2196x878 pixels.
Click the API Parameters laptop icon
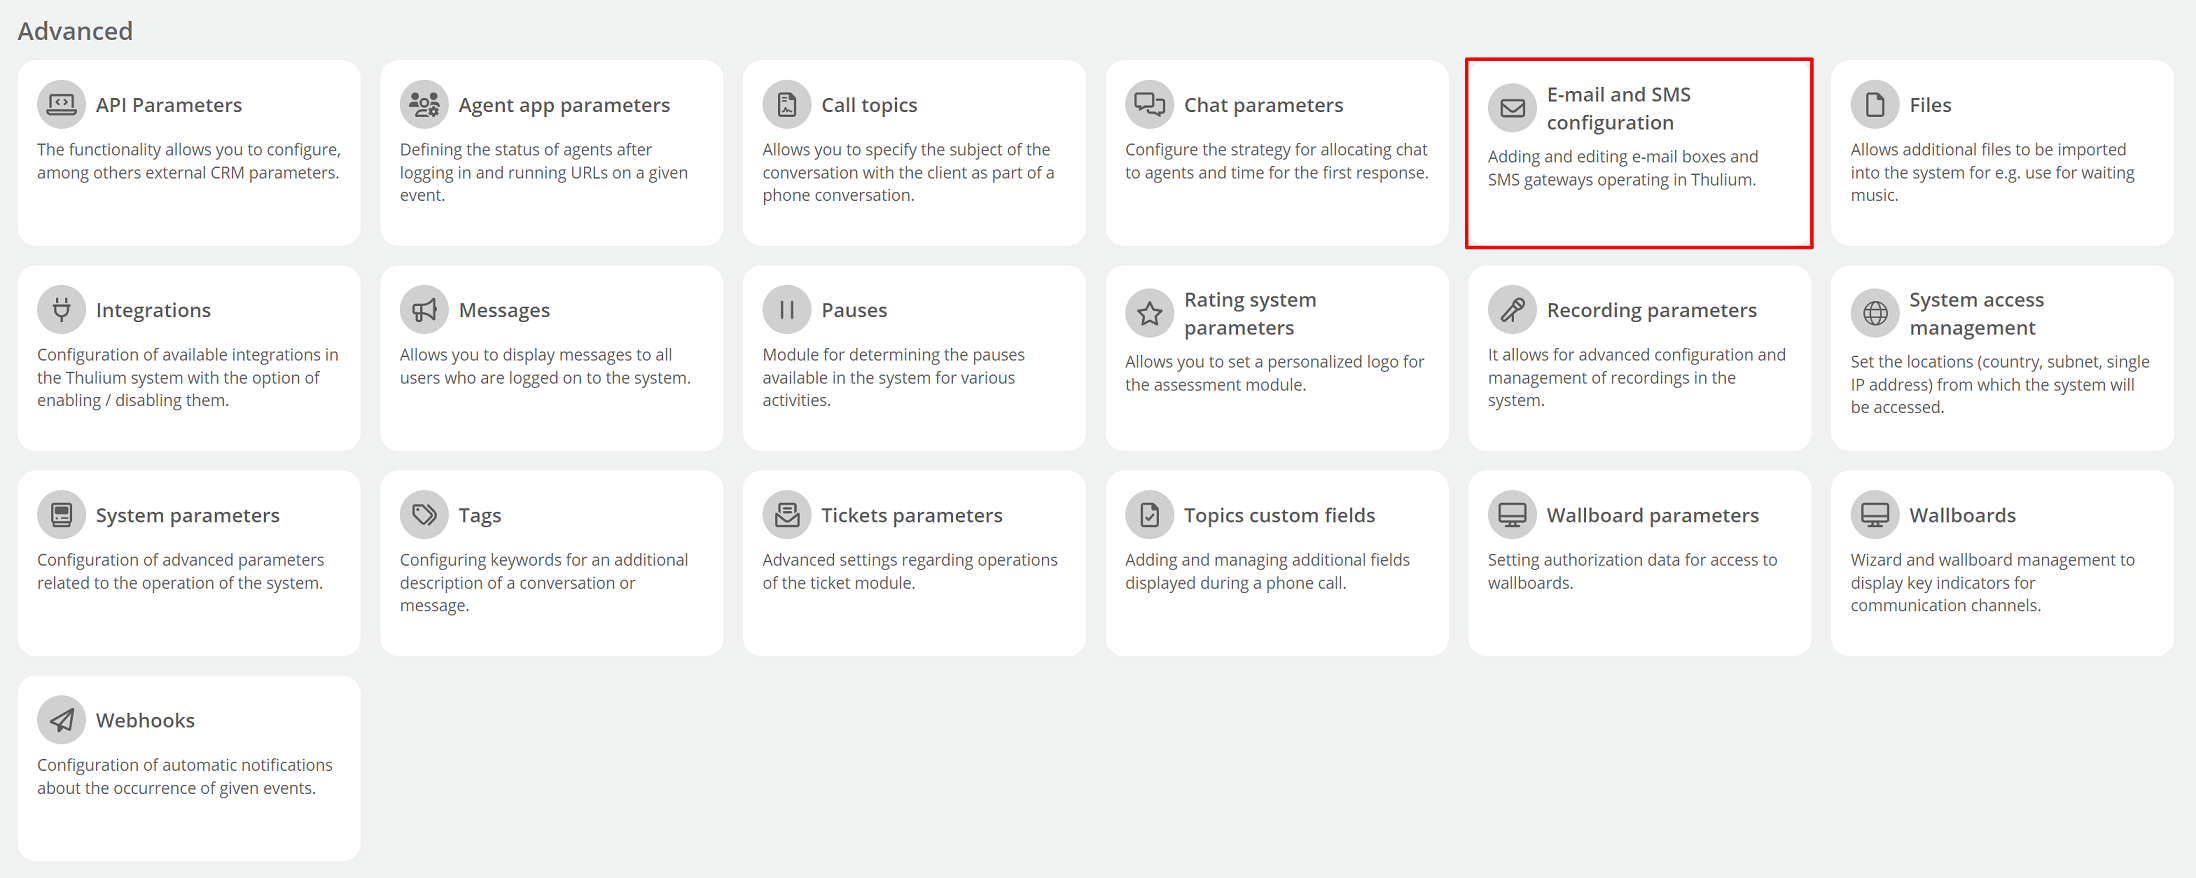click(61, 104)
